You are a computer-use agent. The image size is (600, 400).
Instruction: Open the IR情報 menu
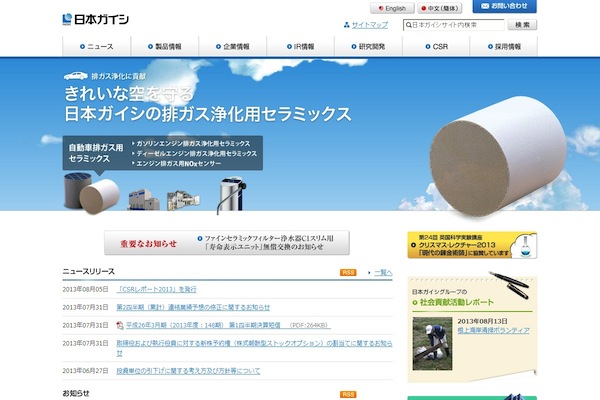click(x=300, y=46)
